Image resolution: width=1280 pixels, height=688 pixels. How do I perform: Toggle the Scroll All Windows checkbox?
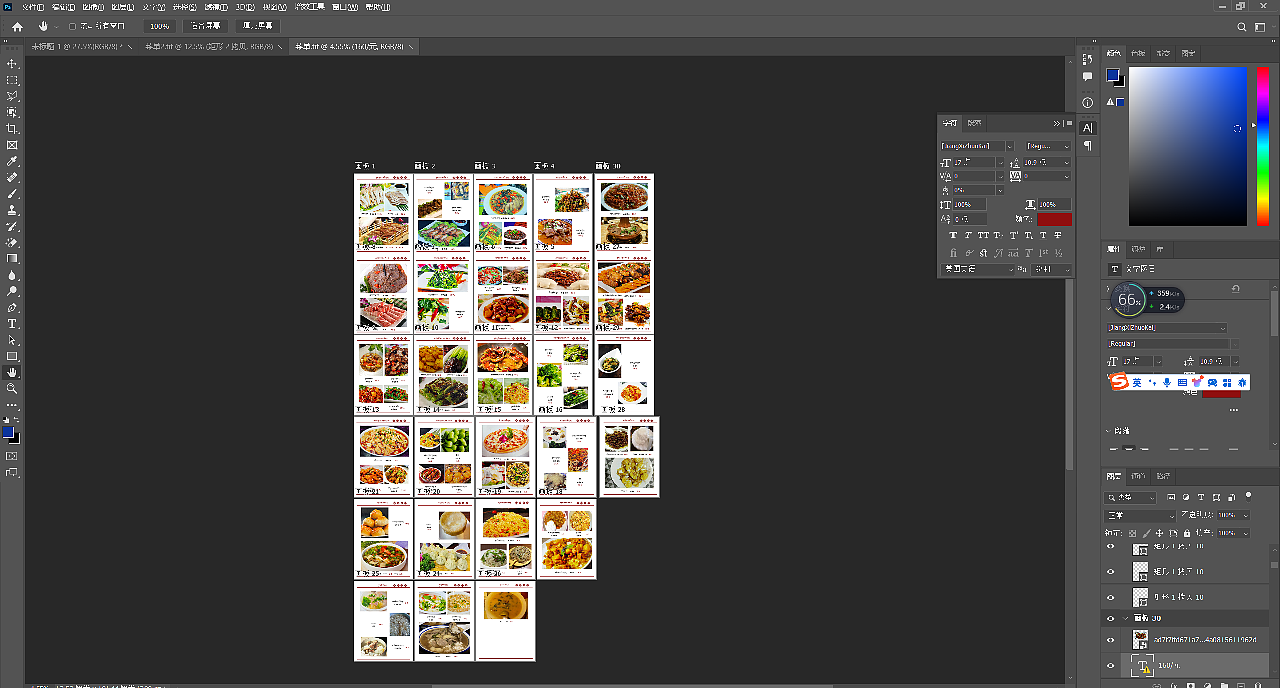tap(72, 26)
